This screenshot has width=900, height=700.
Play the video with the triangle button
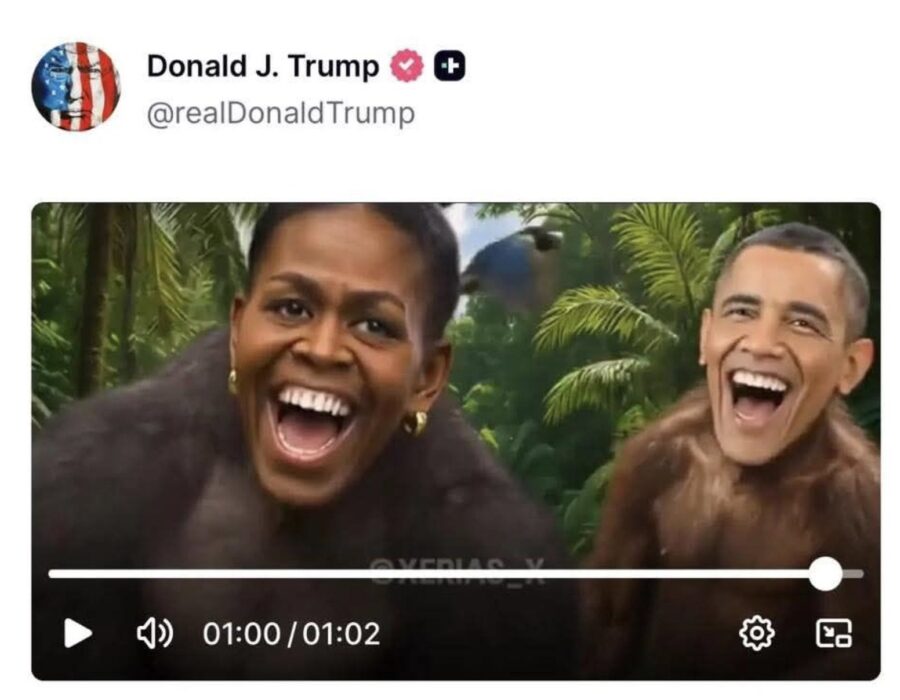pos(78,633)
